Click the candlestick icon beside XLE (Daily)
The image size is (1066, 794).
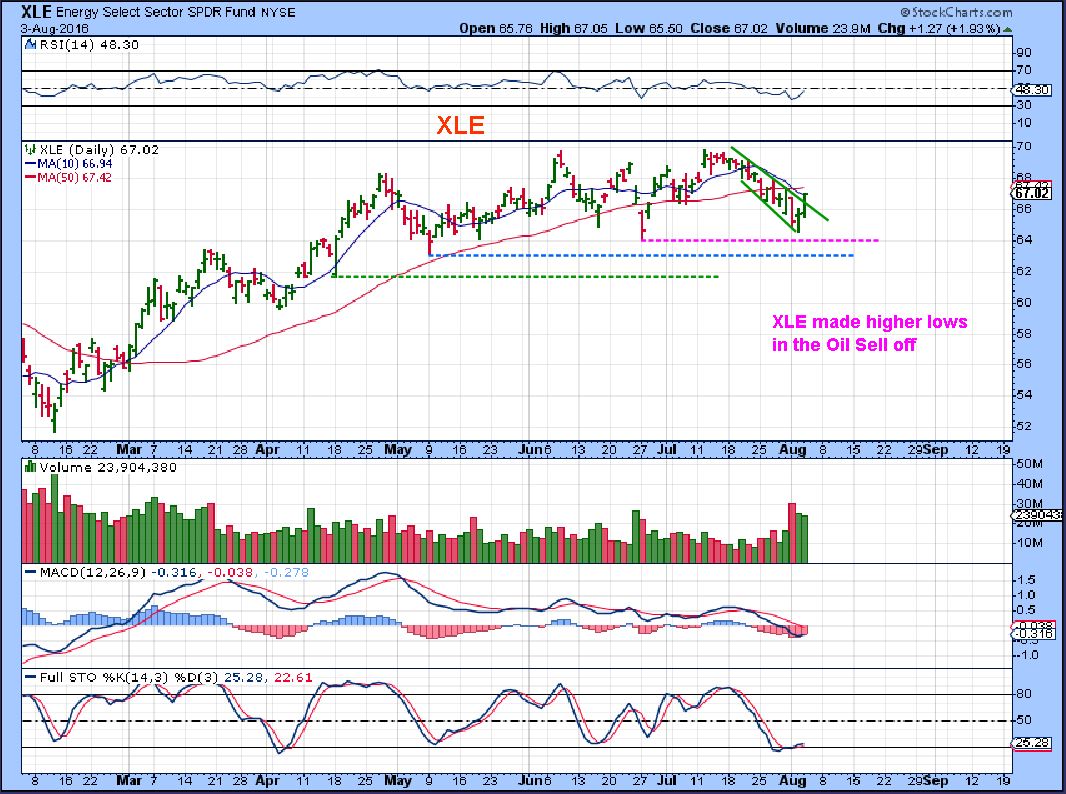(30, 149)
